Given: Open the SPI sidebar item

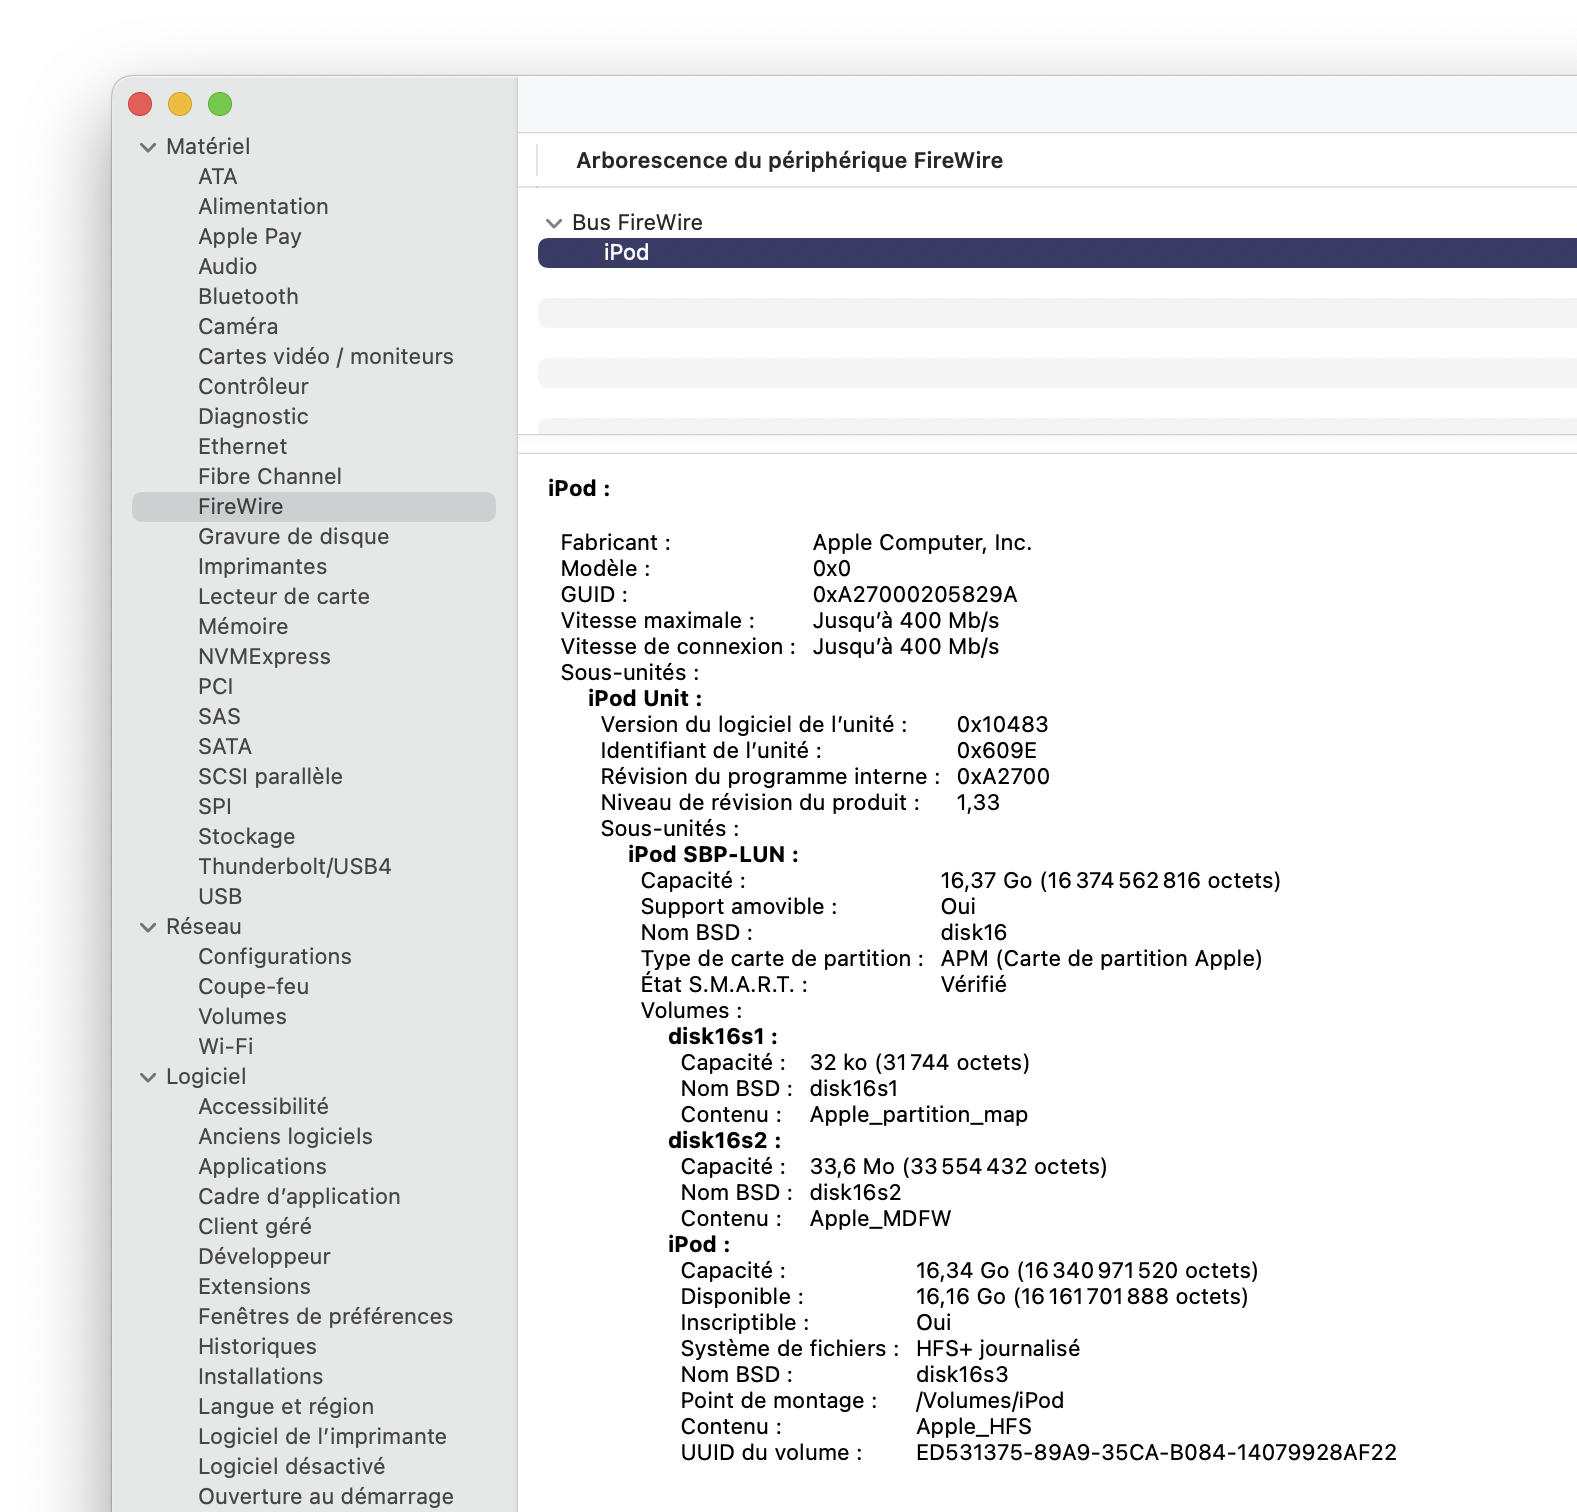Looking at the screenshot, I should (214, 807).
